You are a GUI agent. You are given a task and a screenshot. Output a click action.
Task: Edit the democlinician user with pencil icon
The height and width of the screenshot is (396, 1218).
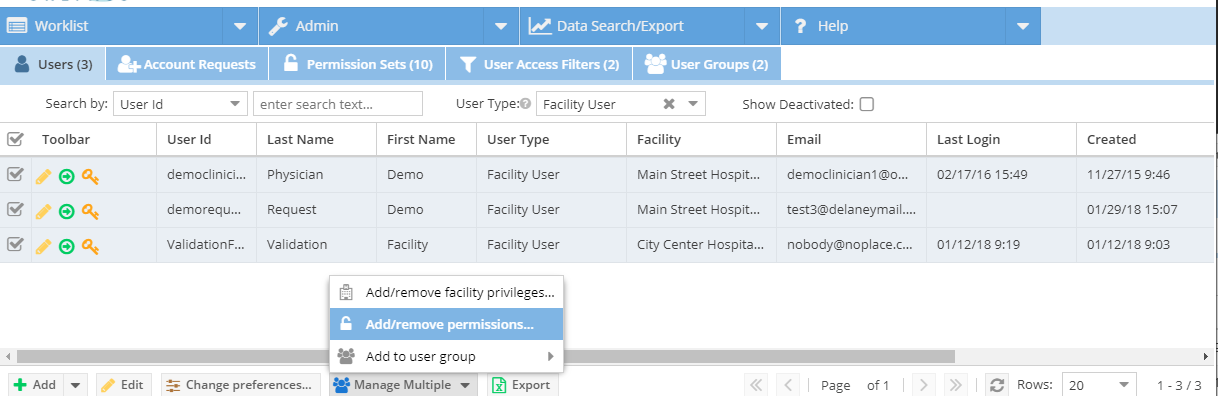(x=43, y=177)
